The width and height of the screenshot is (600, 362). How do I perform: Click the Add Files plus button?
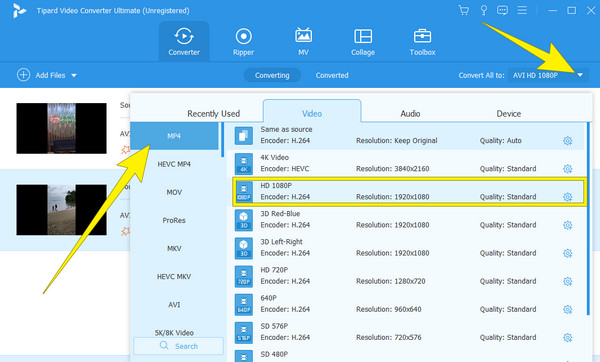(23, 75)
